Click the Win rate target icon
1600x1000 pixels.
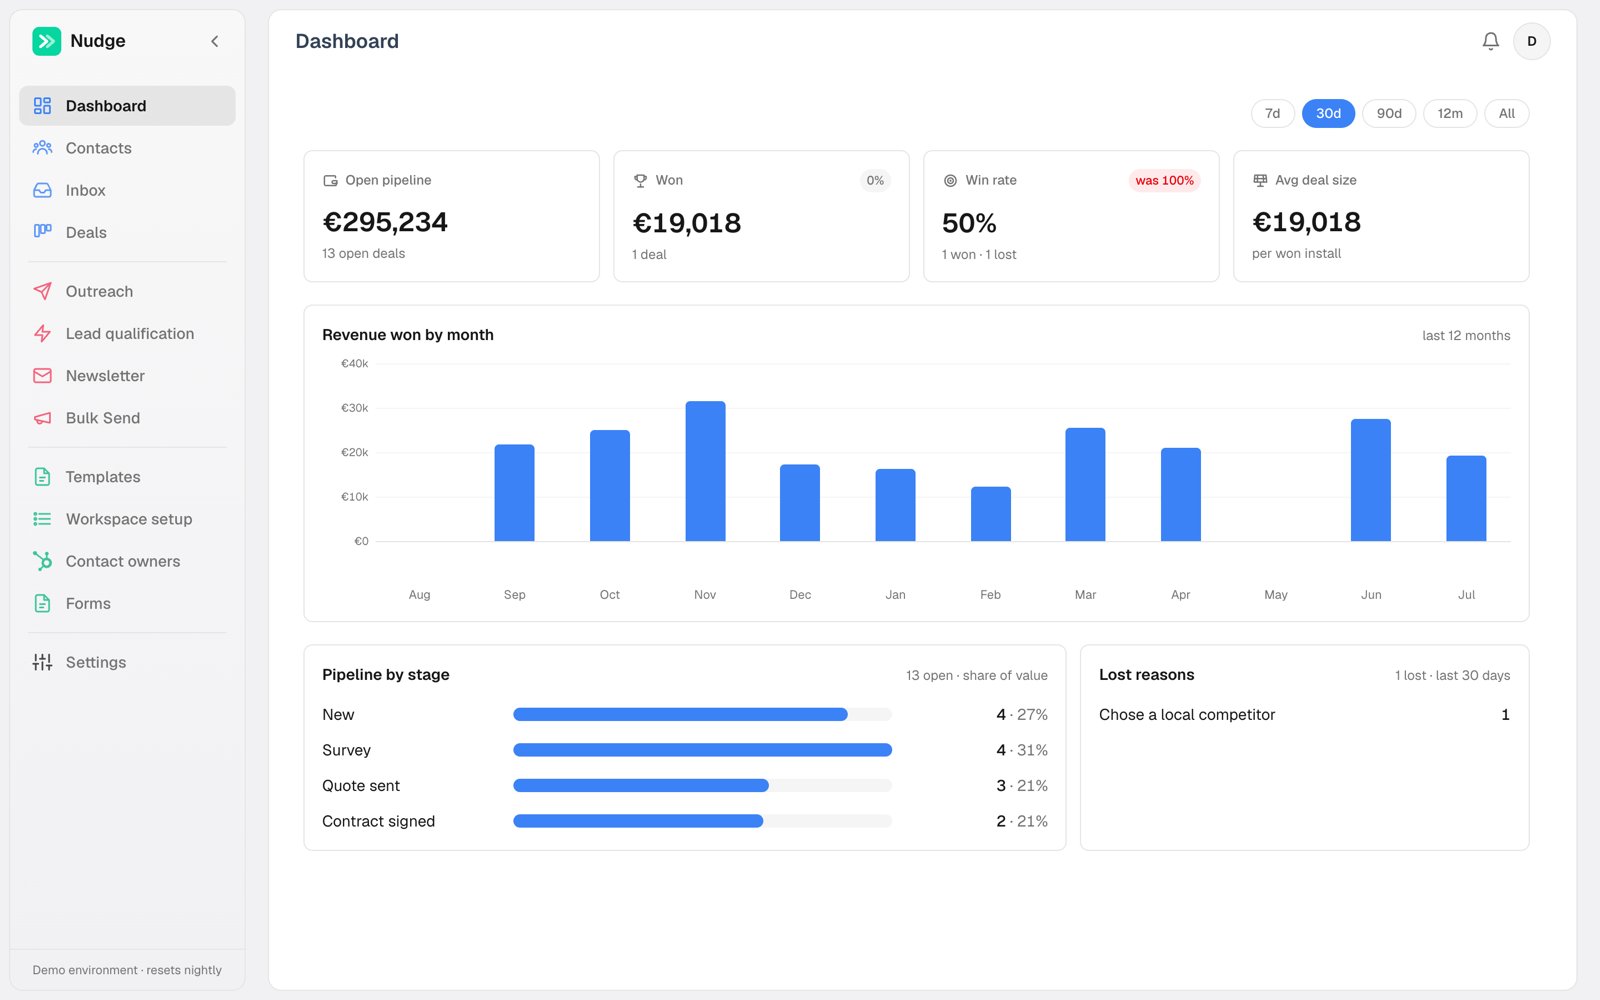pos(950,181)
